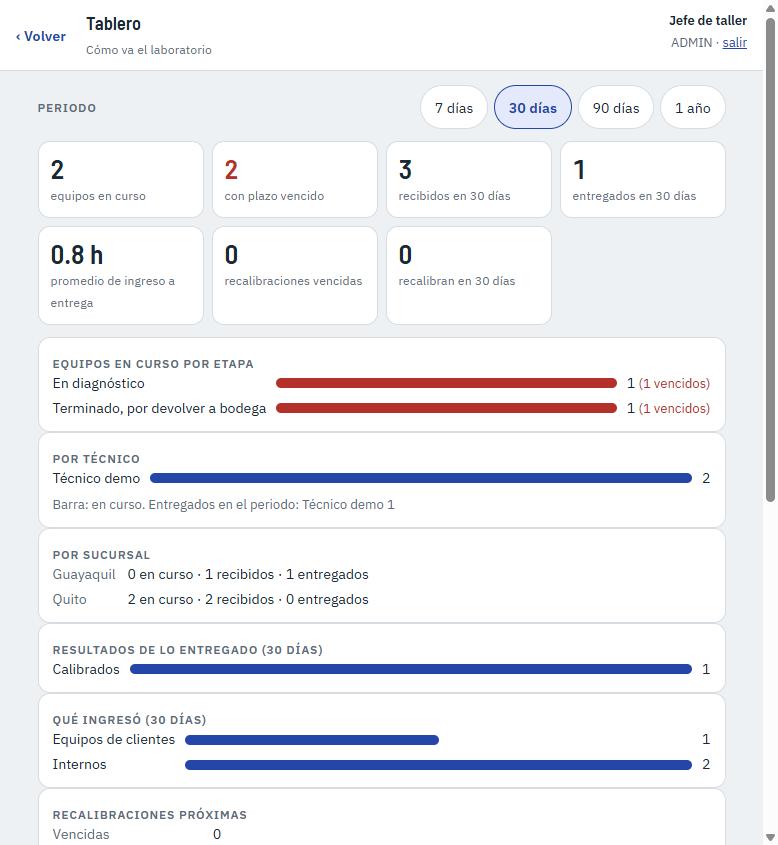Open the 'con plazo vencido' card
The height and width of the screenshot is (845, 778).
[x=295, y=179]
